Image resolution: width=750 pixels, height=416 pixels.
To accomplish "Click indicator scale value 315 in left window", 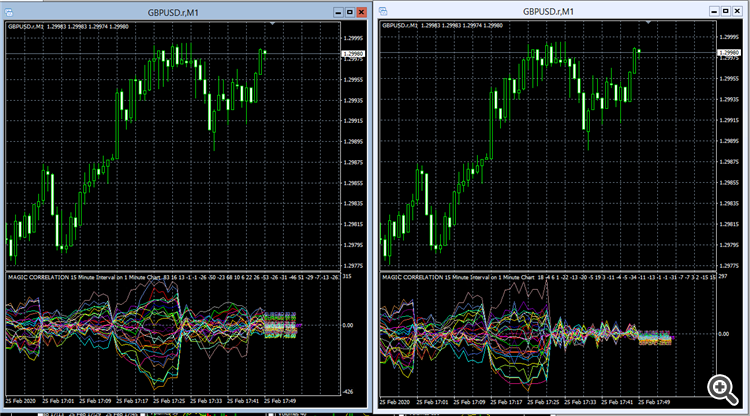I will [347, 277].
